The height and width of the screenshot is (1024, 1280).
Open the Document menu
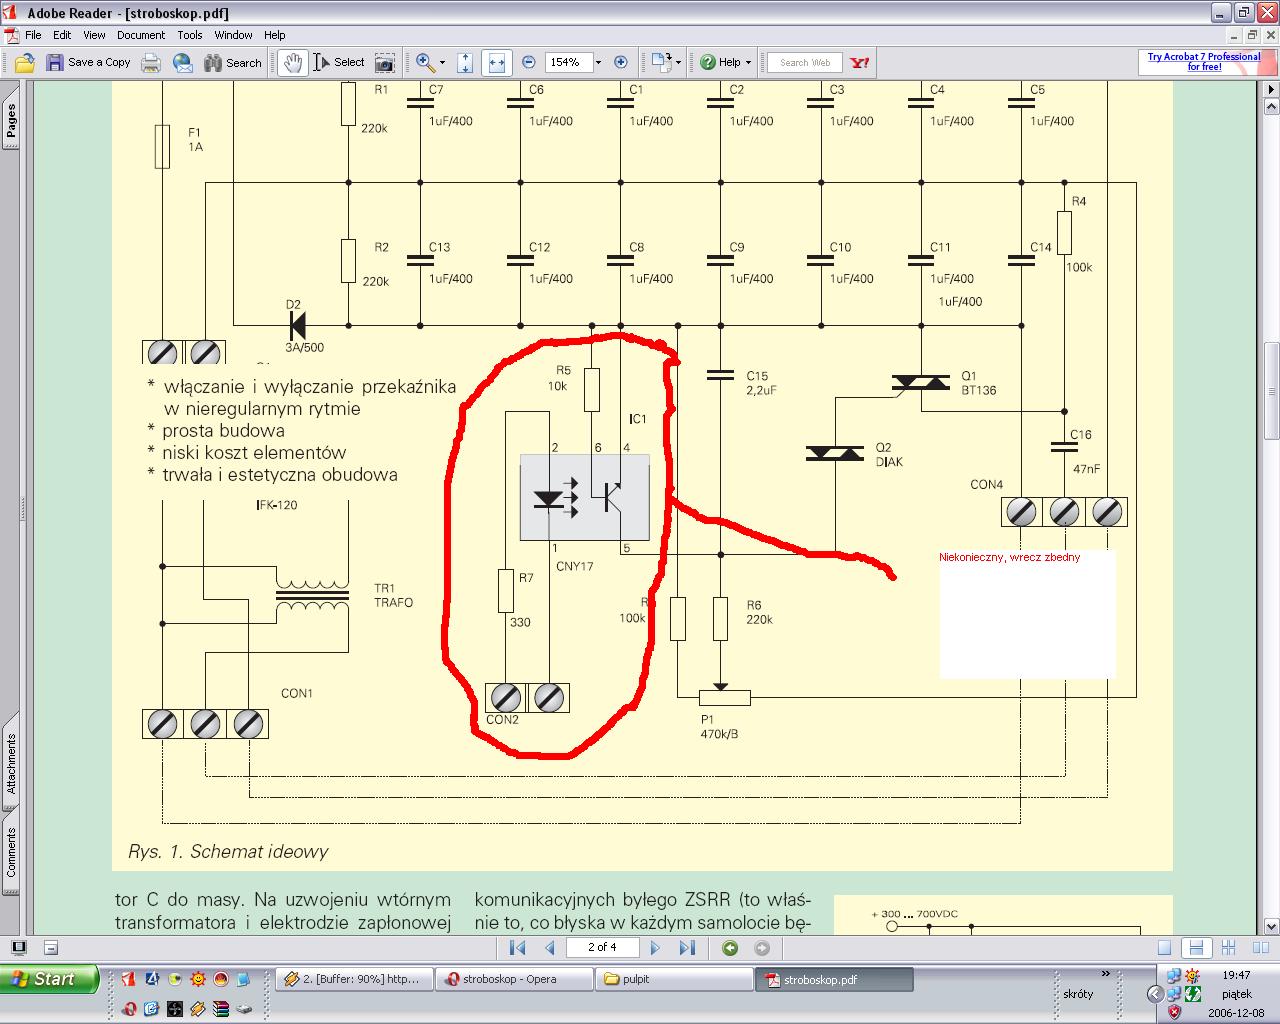coord(140,35)
